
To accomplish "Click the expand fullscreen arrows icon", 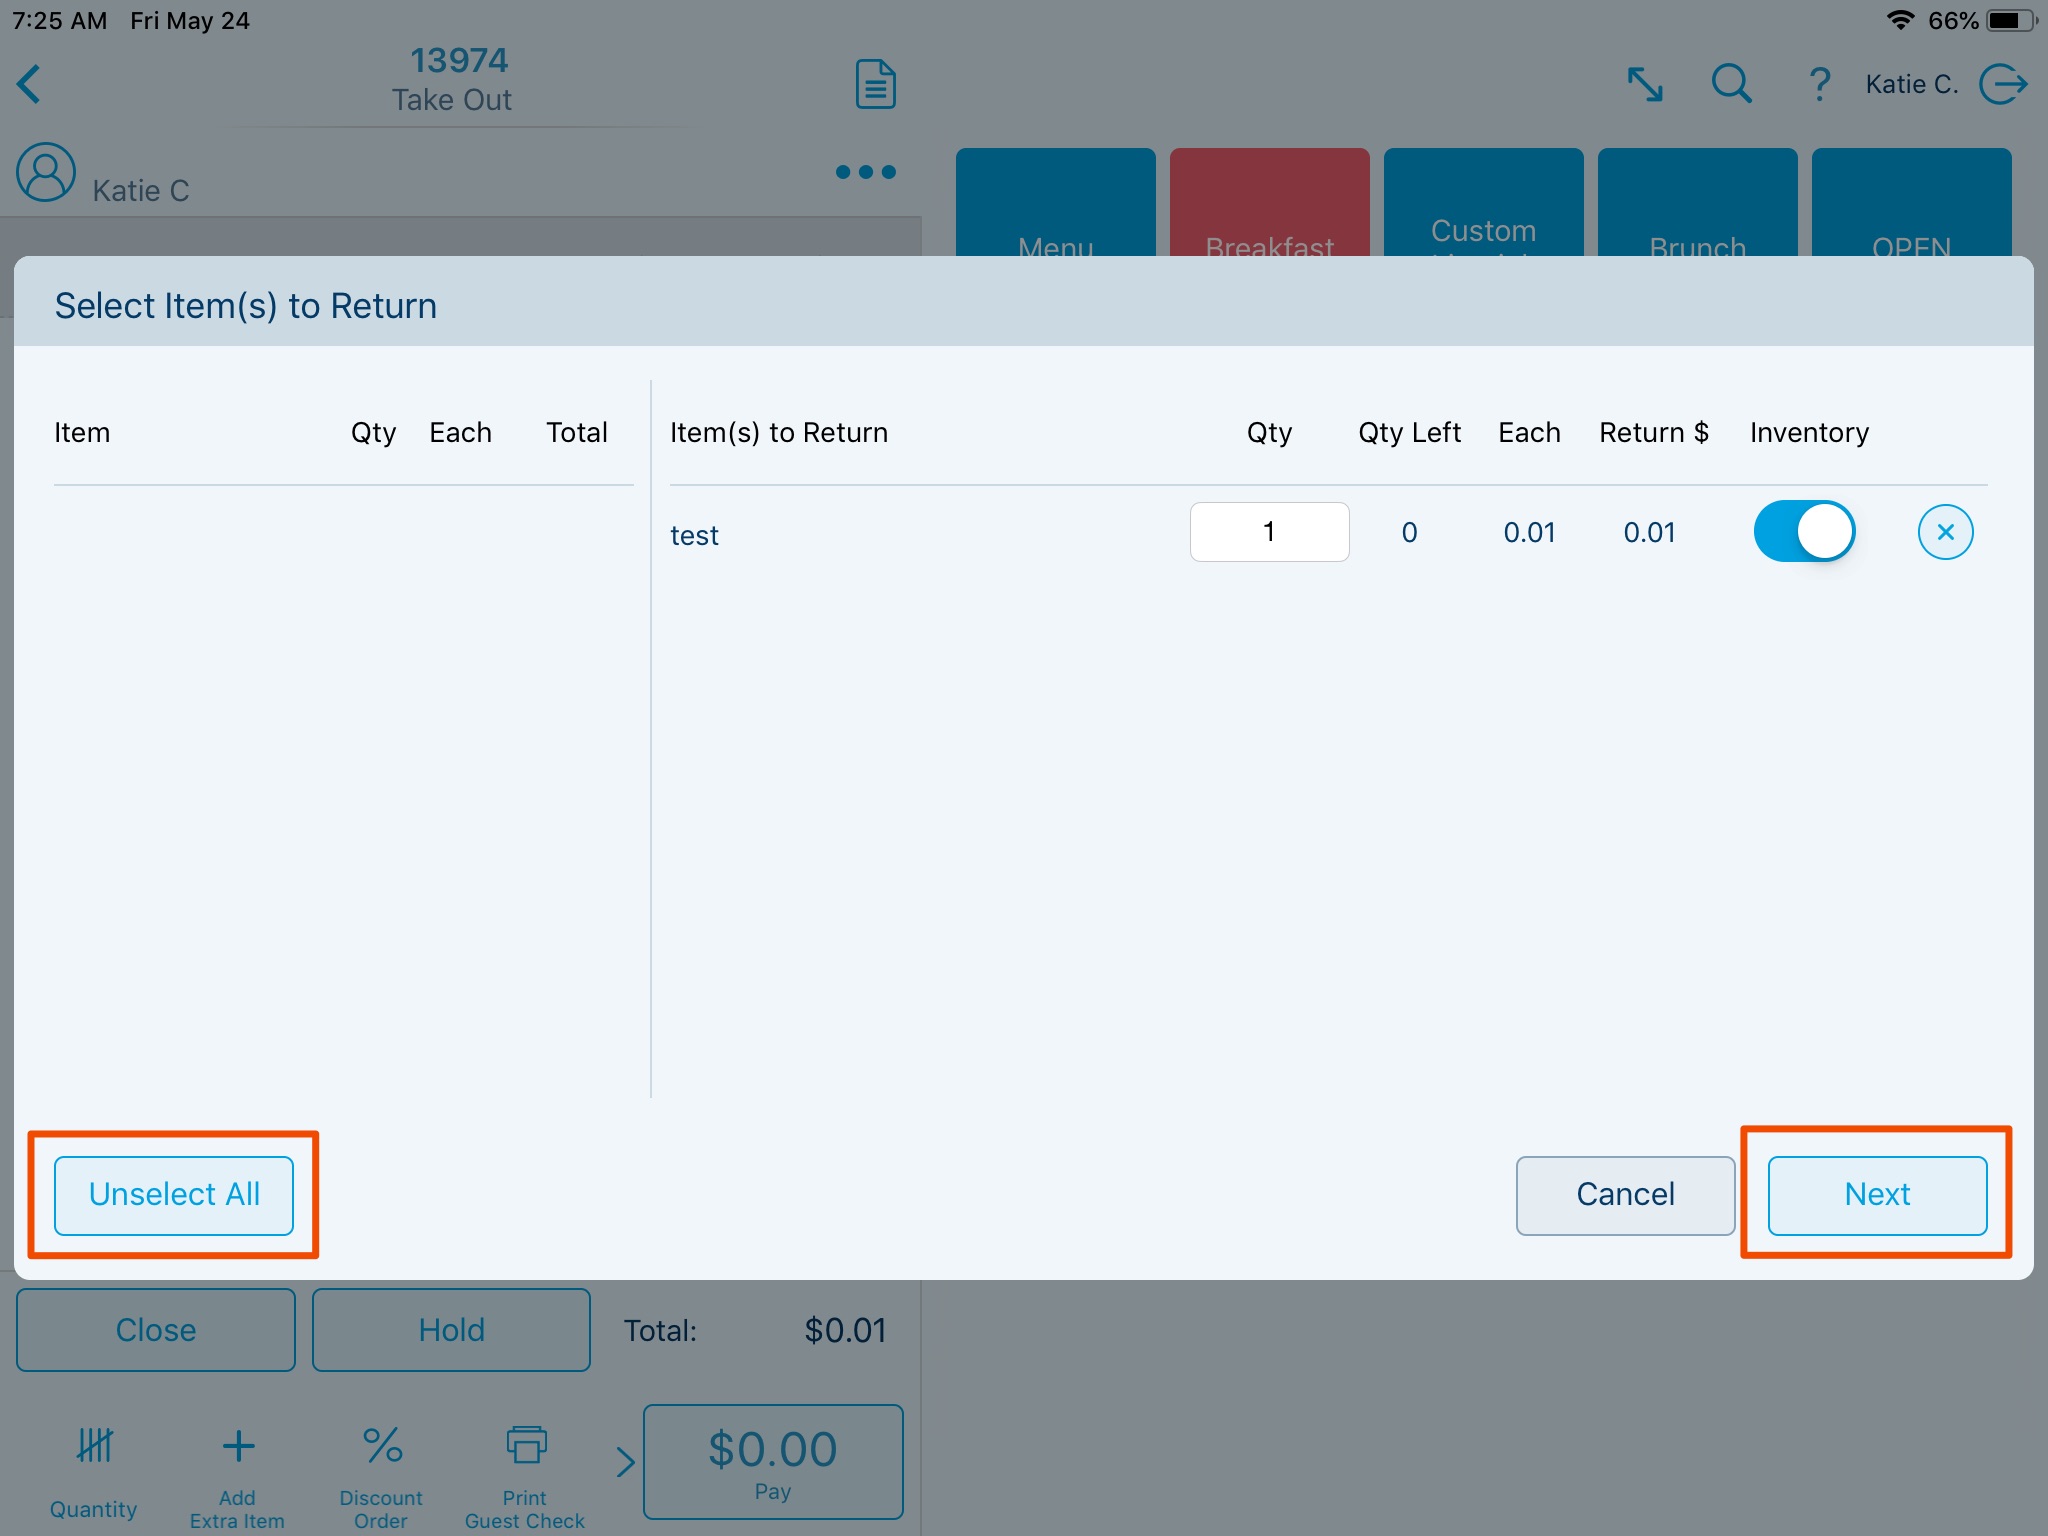I will (1645, 84).
